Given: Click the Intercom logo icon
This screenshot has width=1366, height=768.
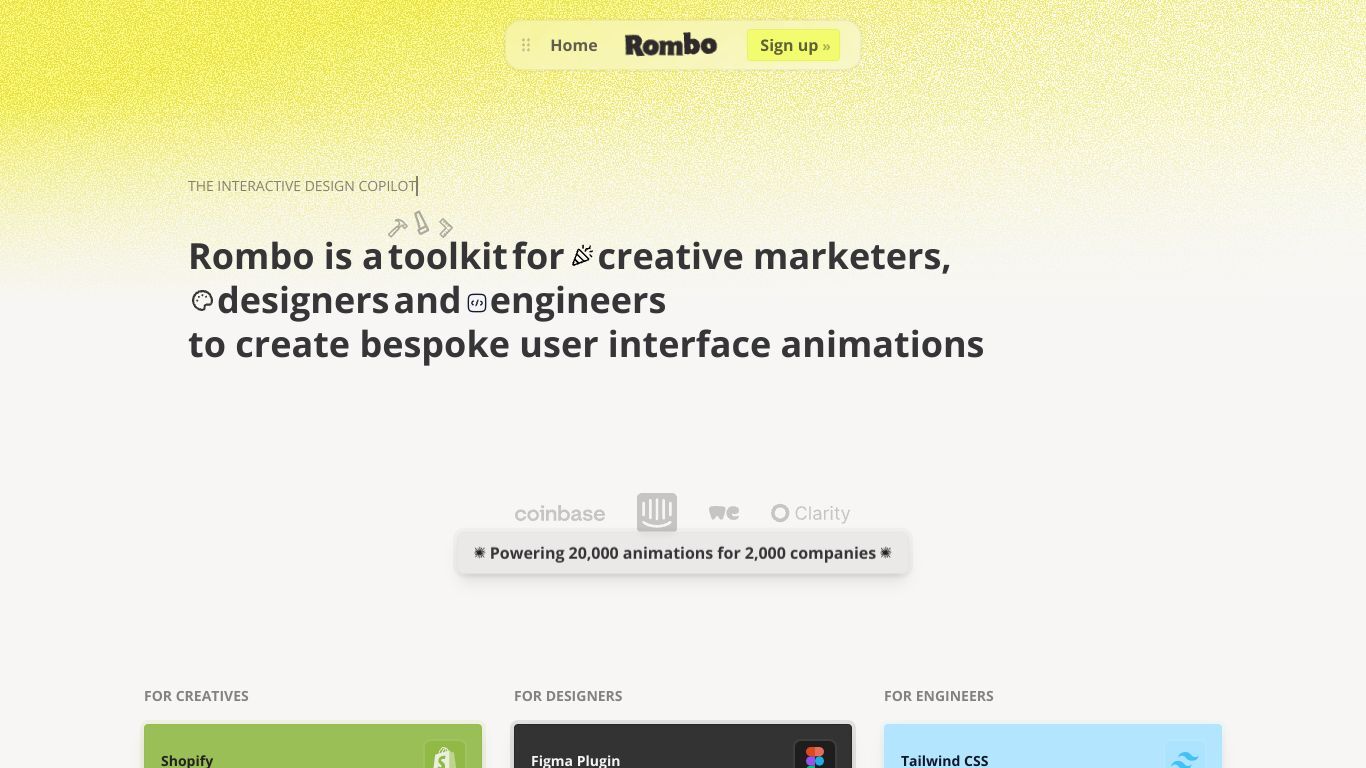Looking at the screenshot, I should pos(657,512).
